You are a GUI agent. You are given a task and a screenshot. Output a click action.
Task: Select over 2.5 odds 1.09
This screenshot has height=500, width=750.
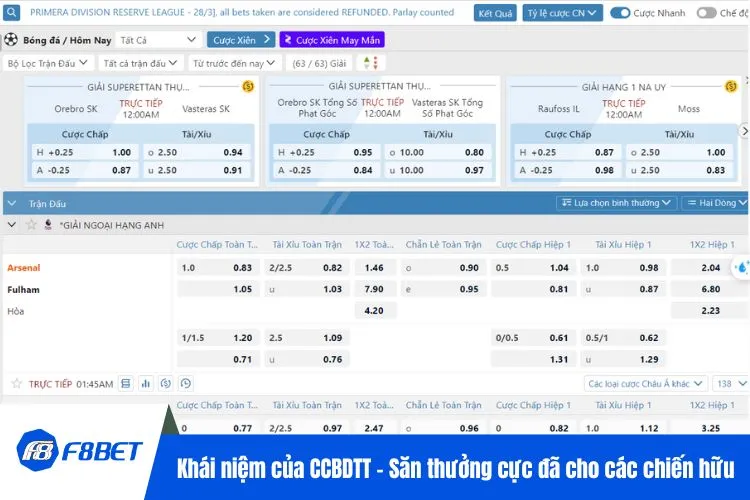(x=306, y=337)
